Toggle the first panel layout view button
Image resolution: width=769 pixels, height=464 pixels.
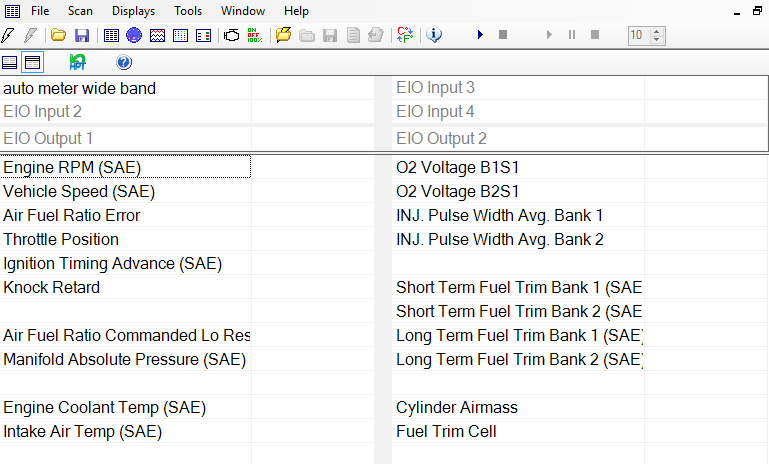tap(10, 62)
